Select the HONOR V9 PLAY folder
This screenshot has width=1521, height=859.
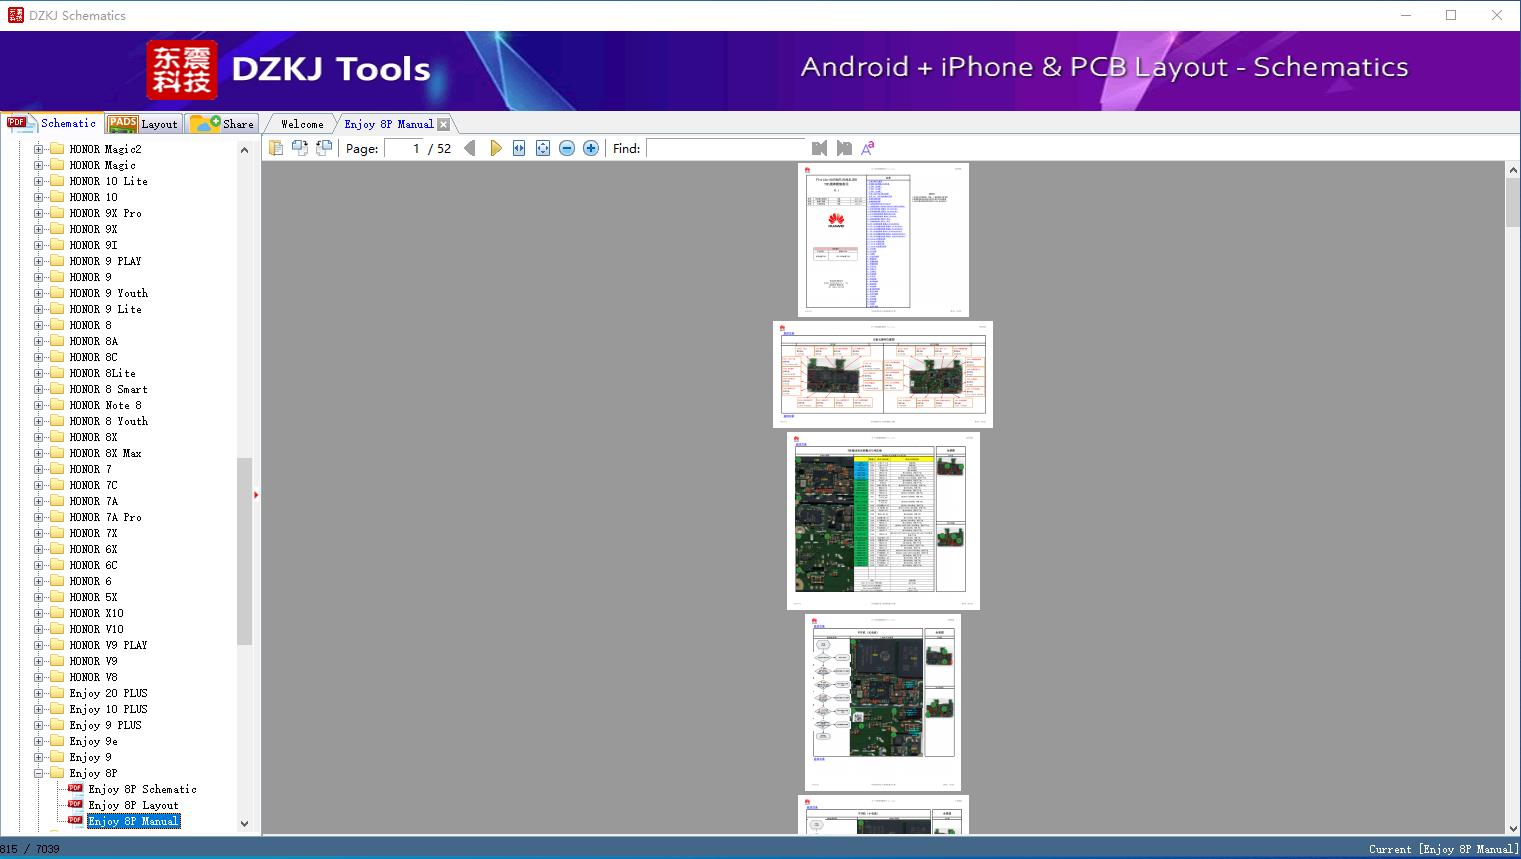[108, 645]
